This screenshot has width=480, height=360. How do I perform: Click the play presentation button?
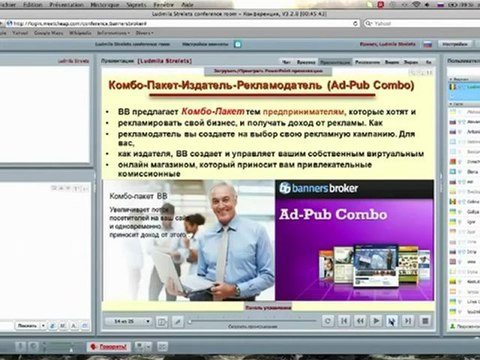coord(376,321)
